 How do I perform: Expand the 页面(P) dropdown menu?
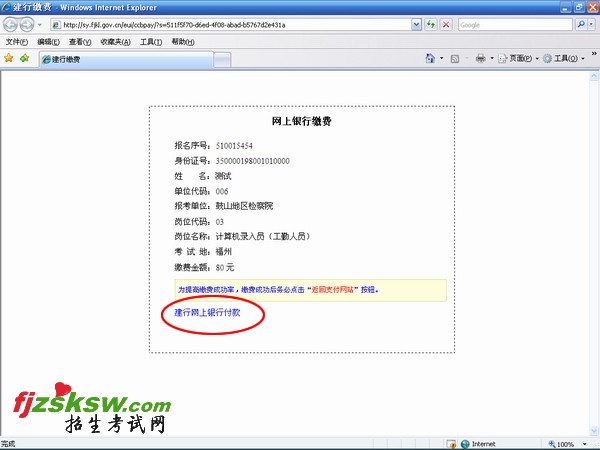[518, 59]
